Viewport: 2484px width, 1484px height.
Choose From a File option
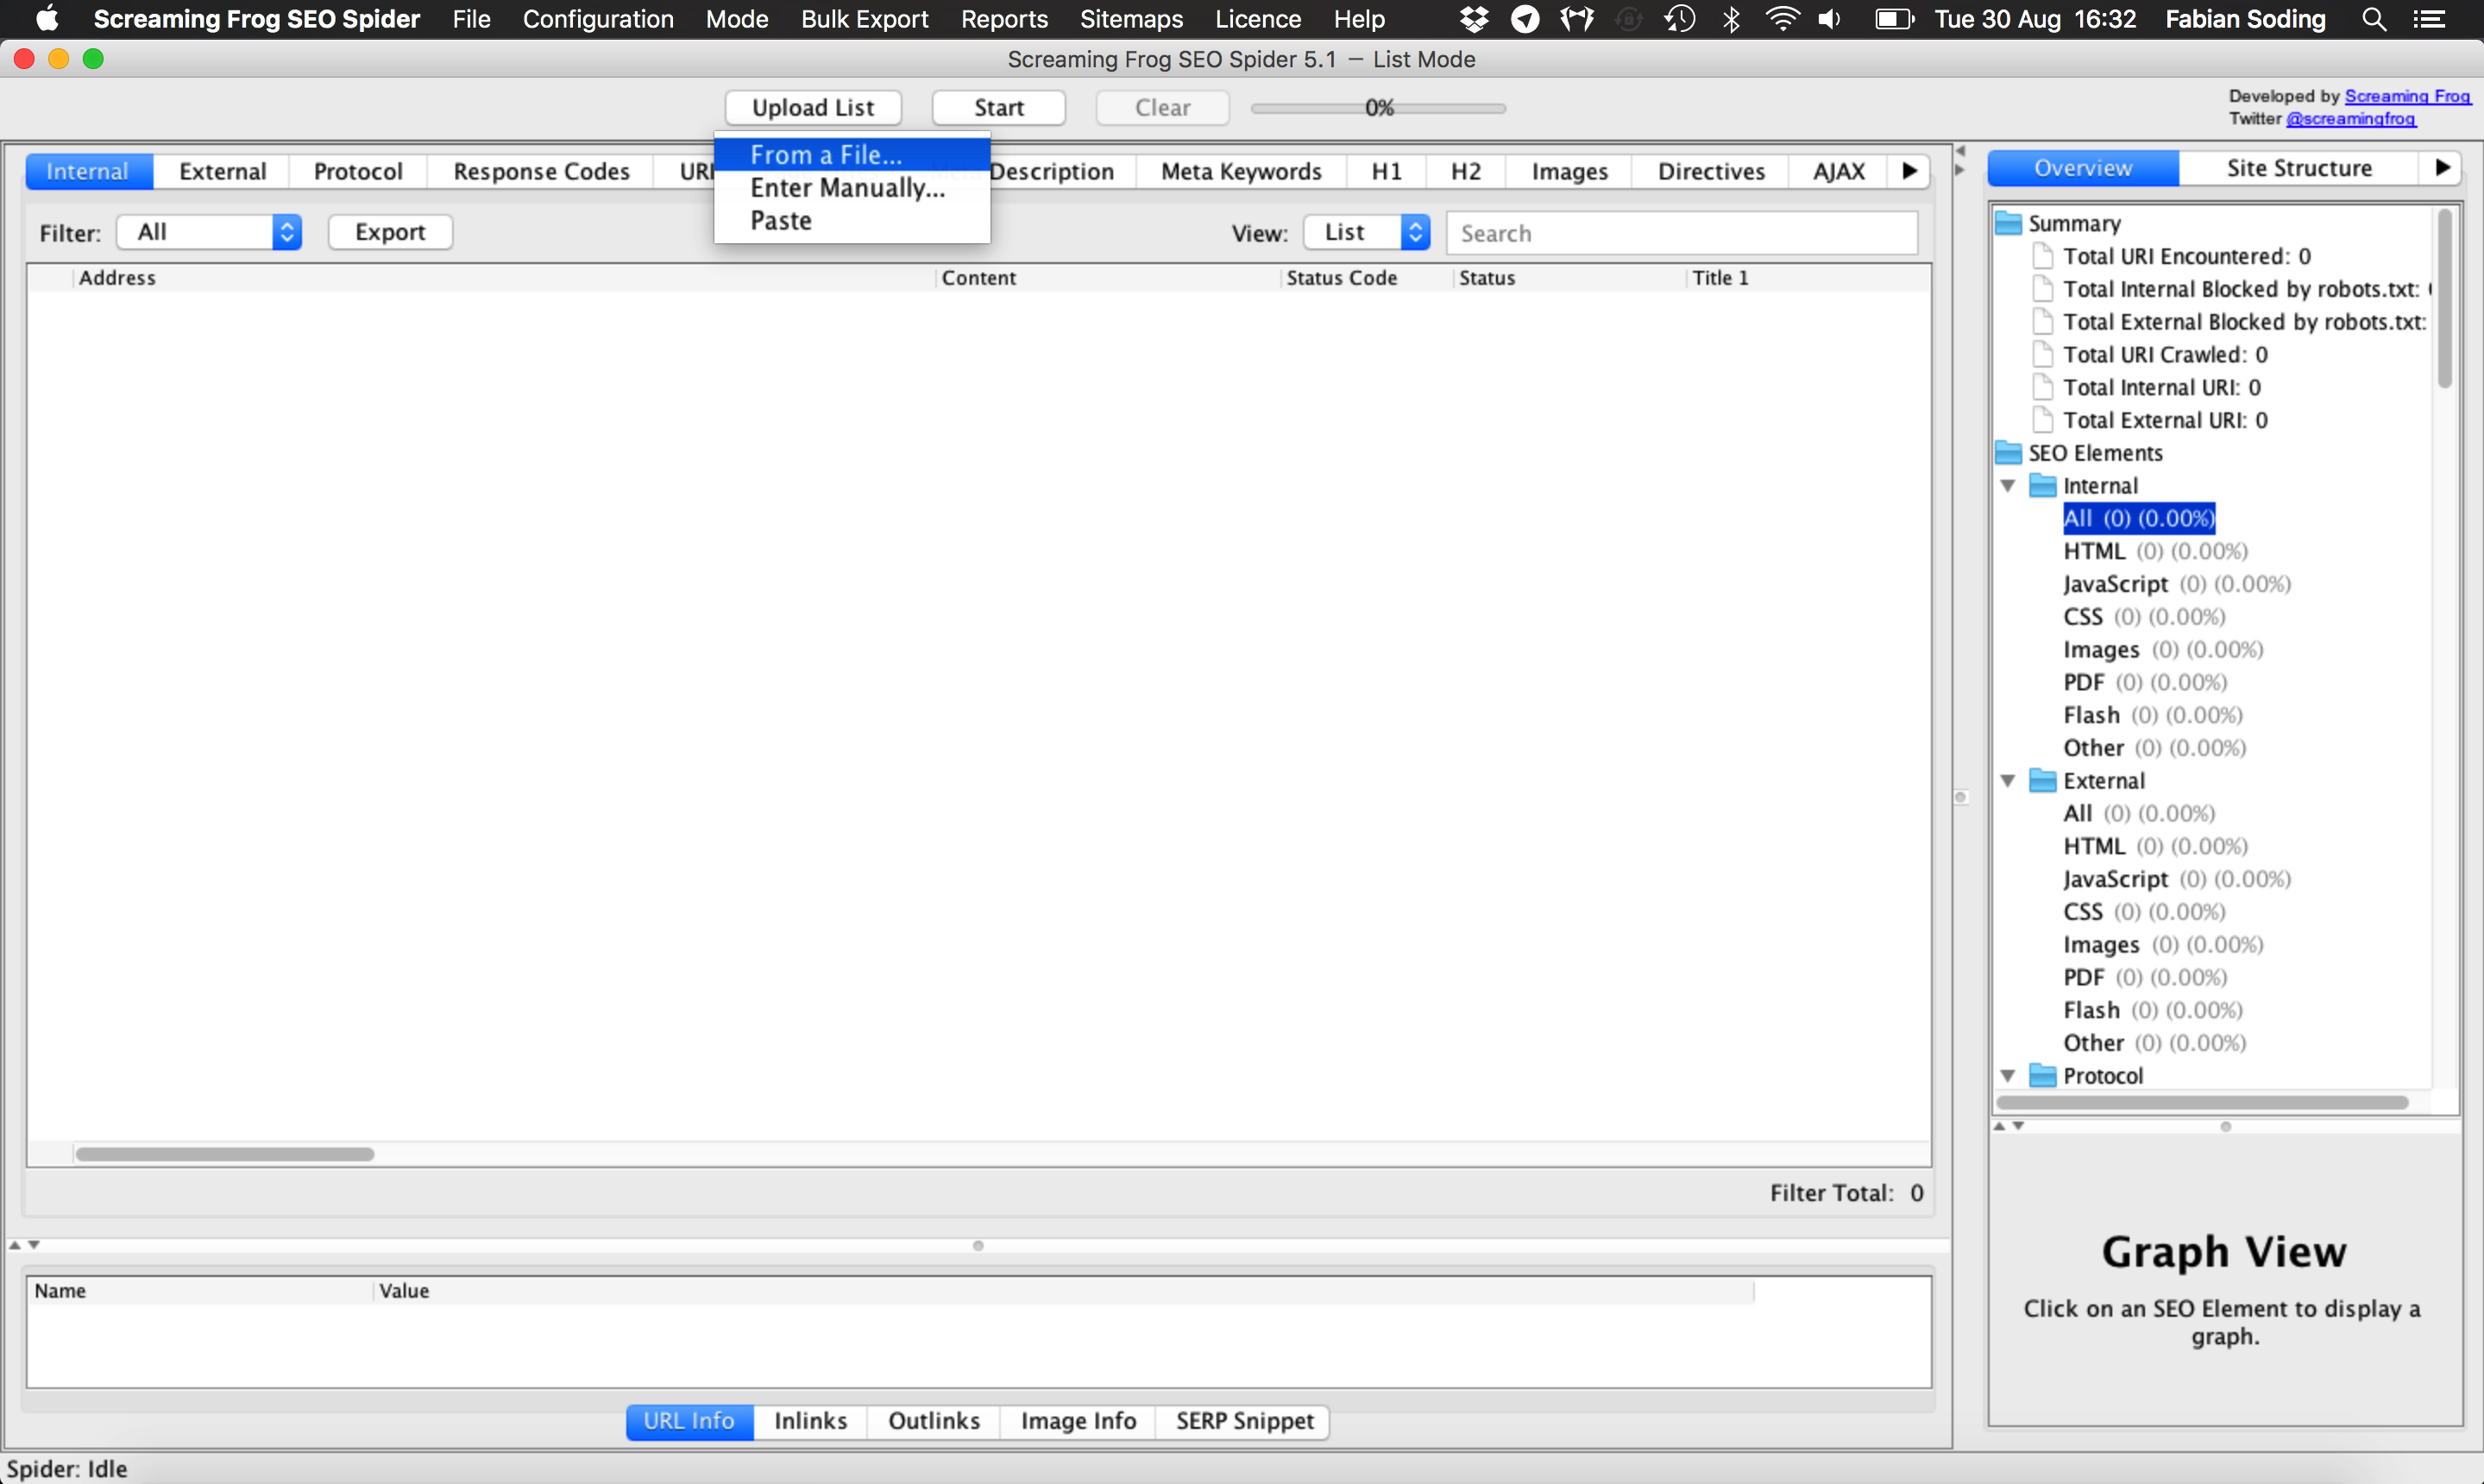pyautogui.click(x=852, y=155)
